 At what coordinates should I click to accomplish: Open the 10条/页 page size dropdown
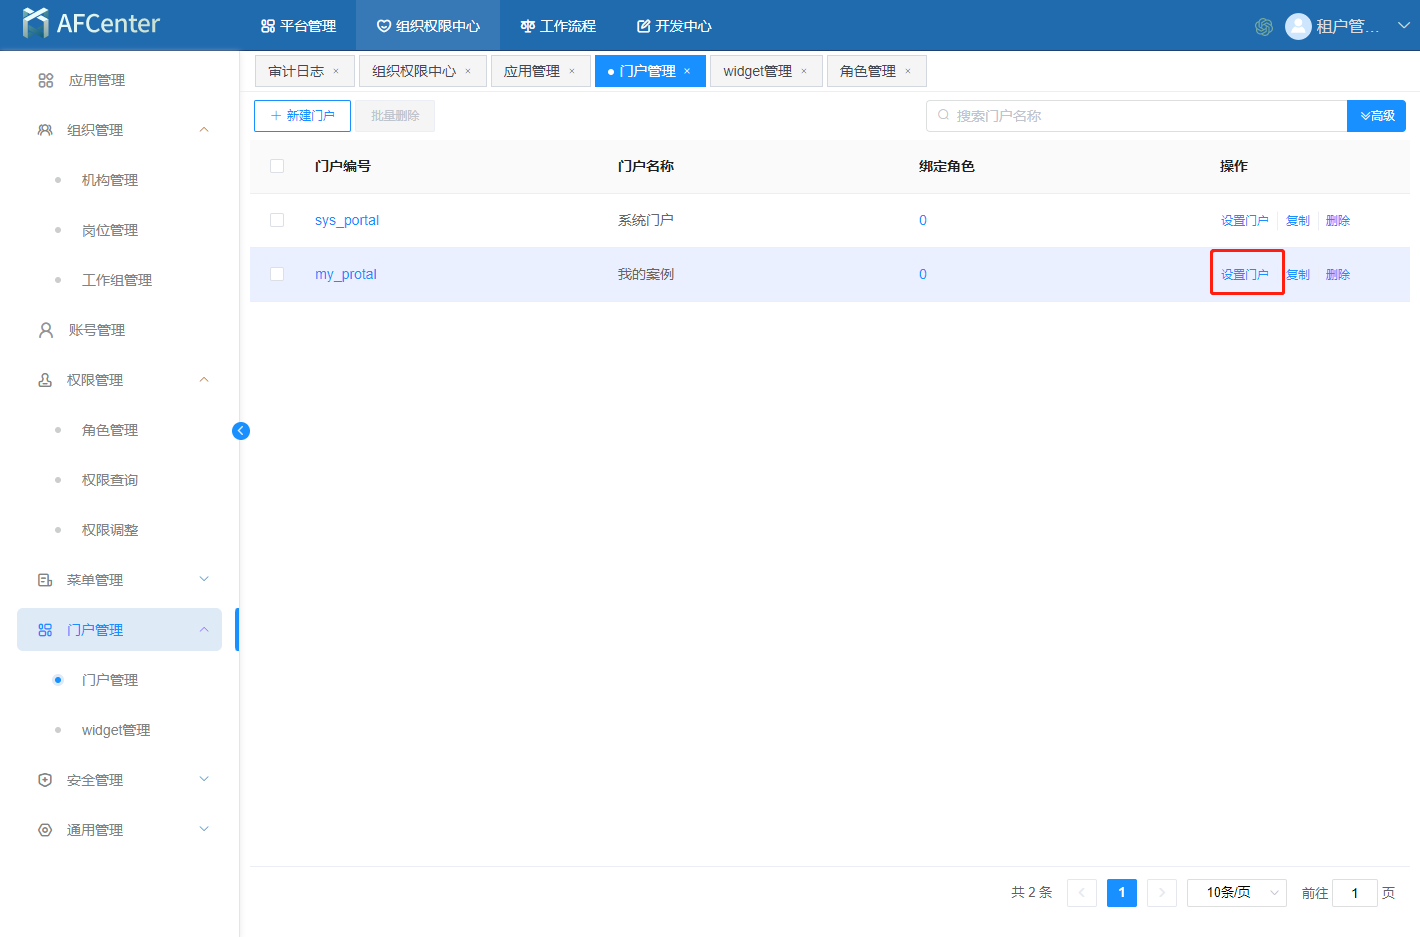tap(1236, 893)
